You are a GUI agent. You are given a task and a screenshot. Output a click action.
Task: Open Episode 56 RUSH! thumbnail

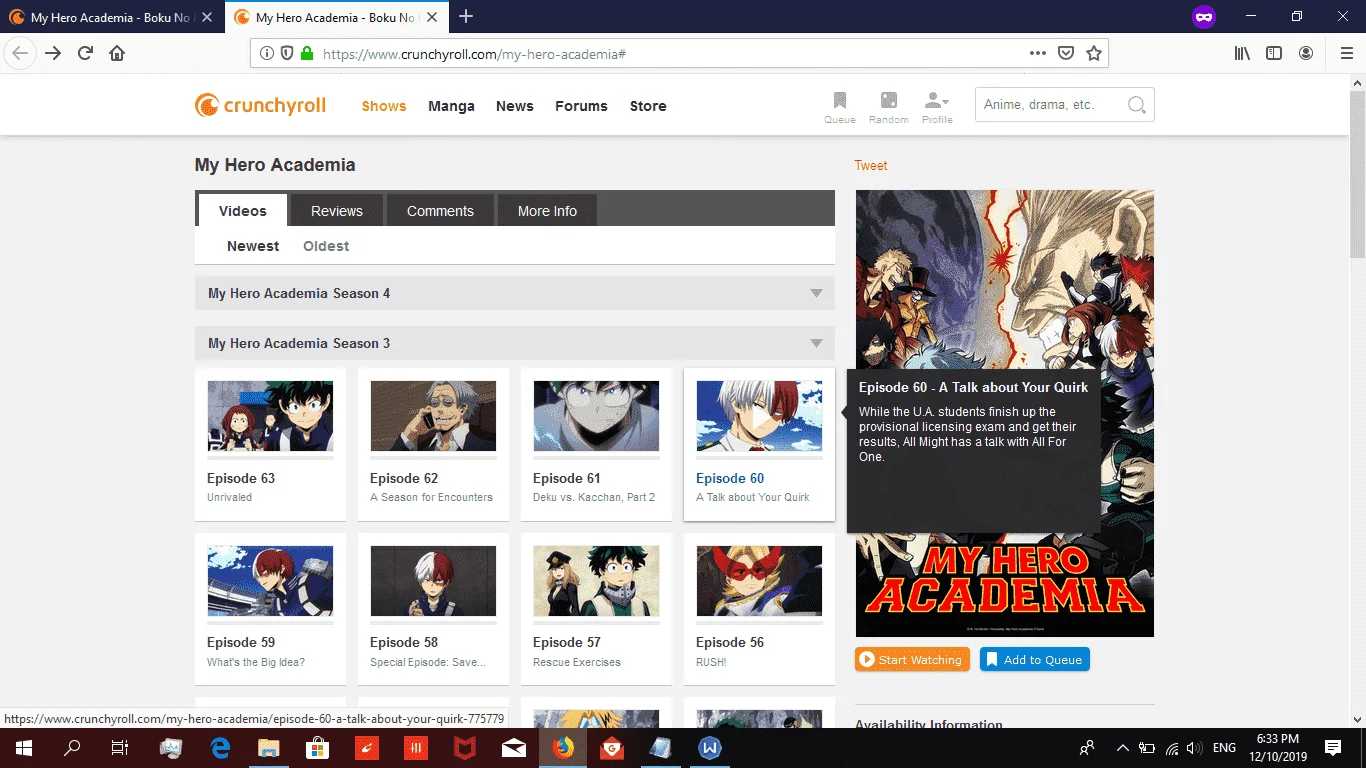coord(759,581)
